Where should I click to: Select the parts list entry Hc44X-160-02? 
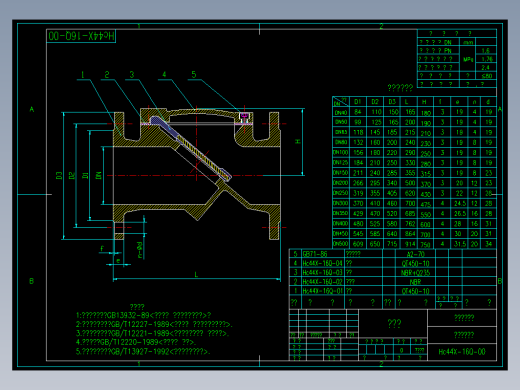pyautogui.click(x=322, y=282)
